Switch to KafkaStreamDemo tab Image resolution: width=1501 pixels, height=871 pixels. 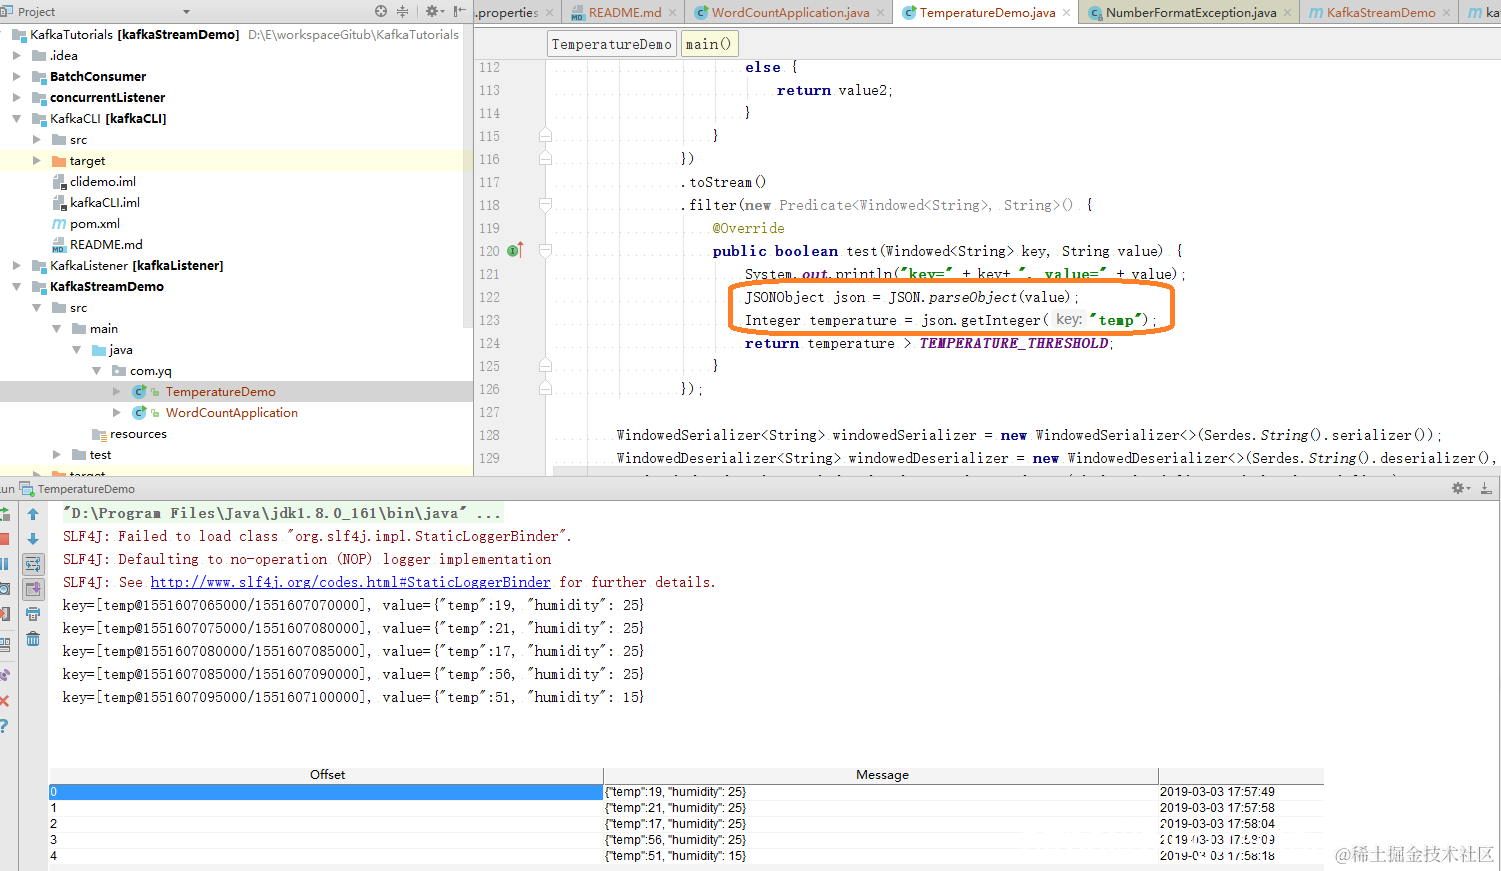(x=1380, y=12)
